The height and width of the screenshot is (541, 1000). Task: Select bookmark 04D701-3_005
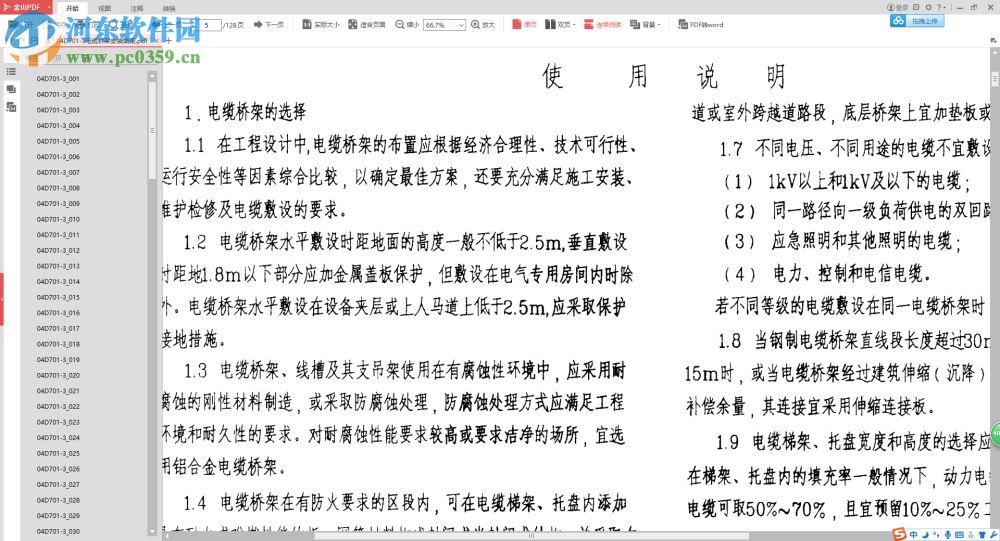[x=58, y=142]
